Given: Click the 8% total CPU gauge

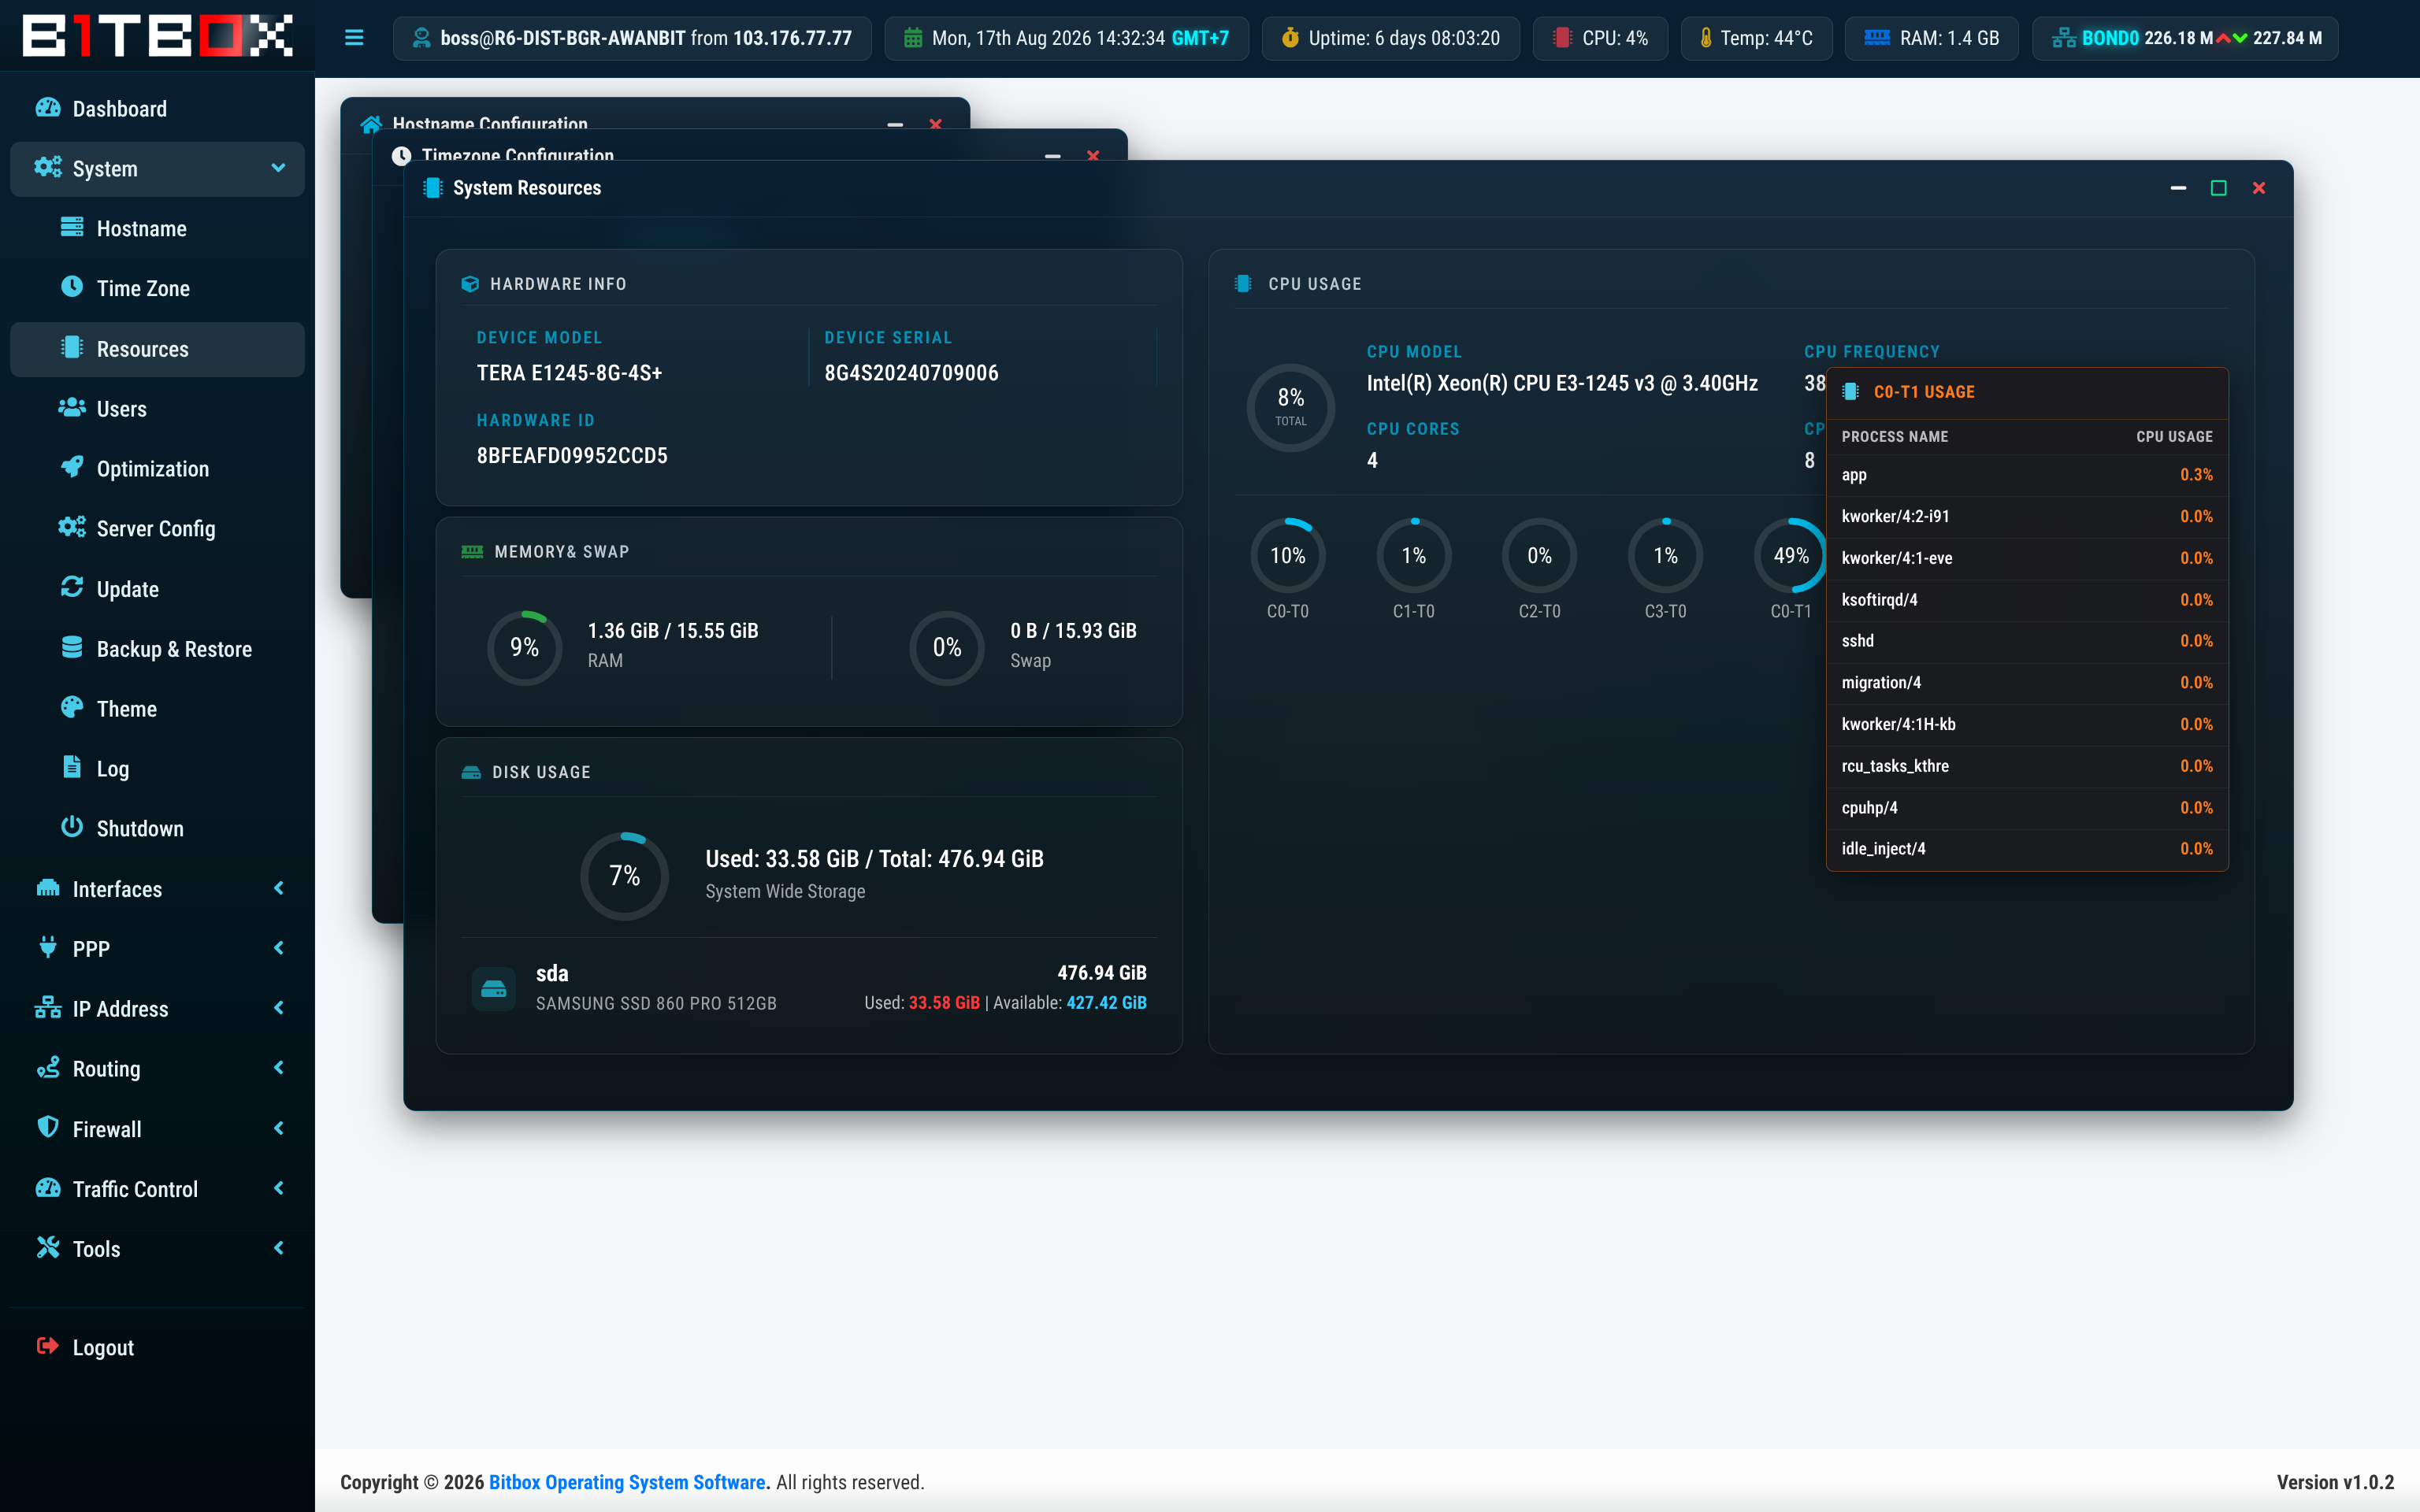Looking at the screenshot, I should [x=1291, y=407].
